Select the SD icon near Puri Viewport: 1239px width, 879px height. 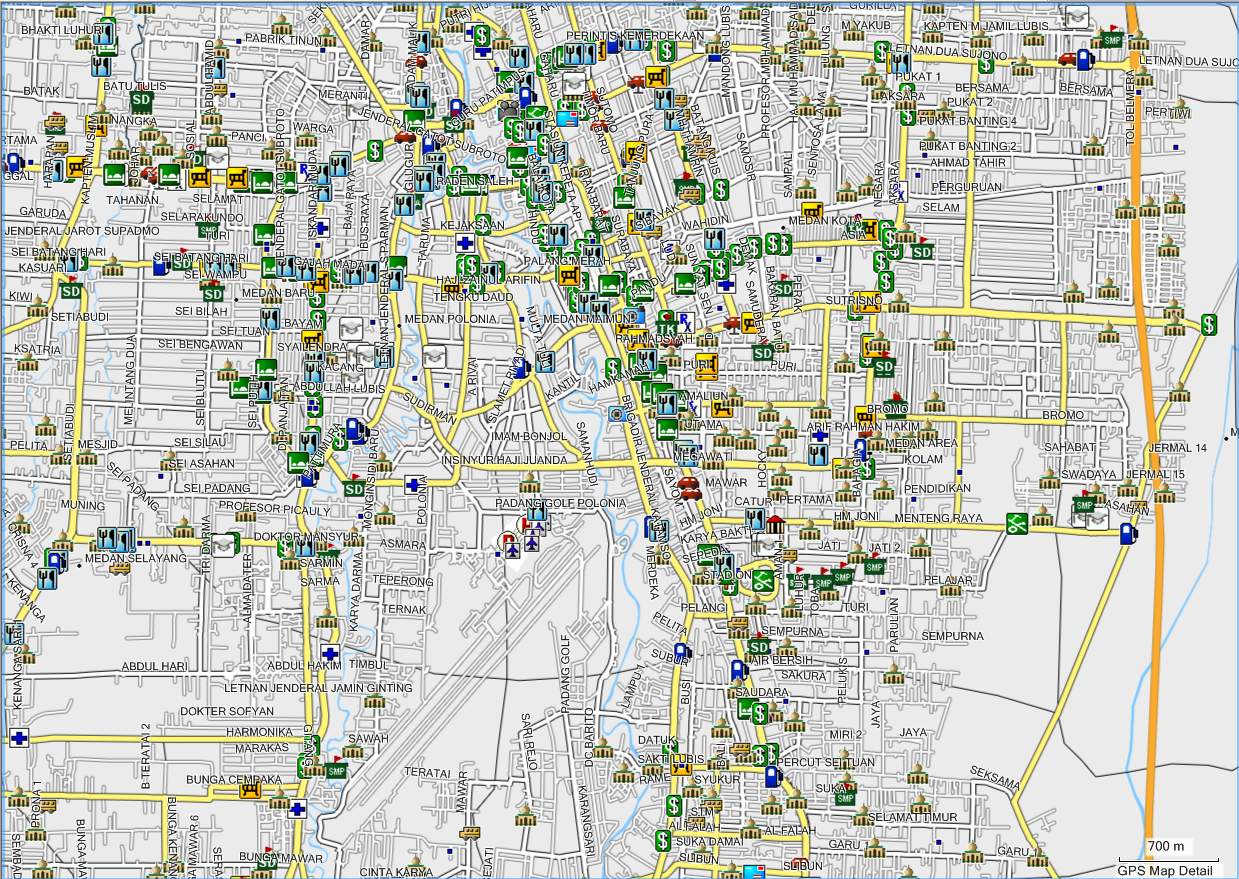click(763, 353)
